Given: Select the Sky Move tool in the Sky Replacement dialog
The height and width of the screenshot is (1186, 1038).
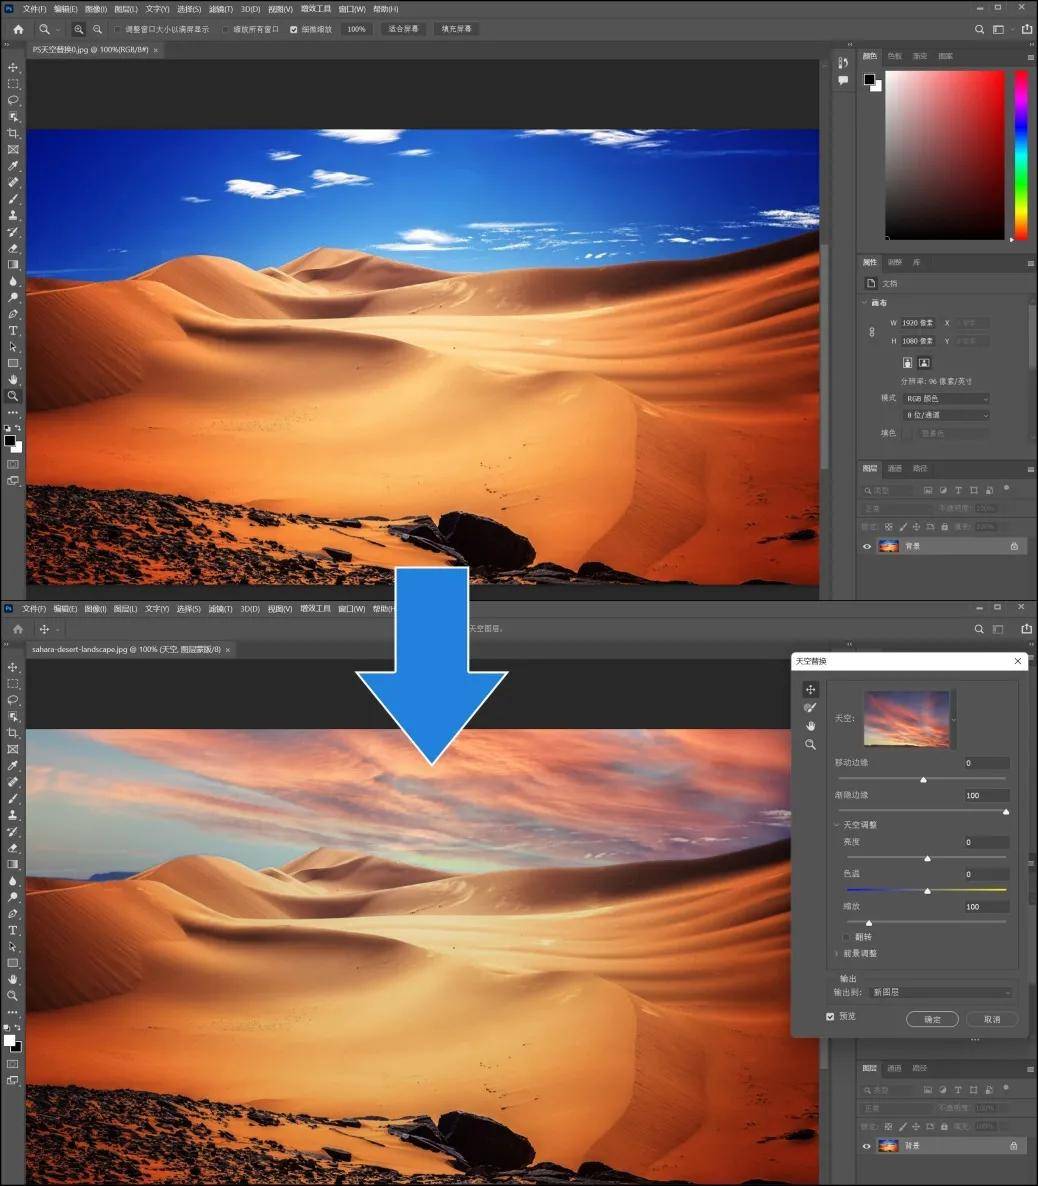Looking at the screenshot, I should (x=810, y=689).
